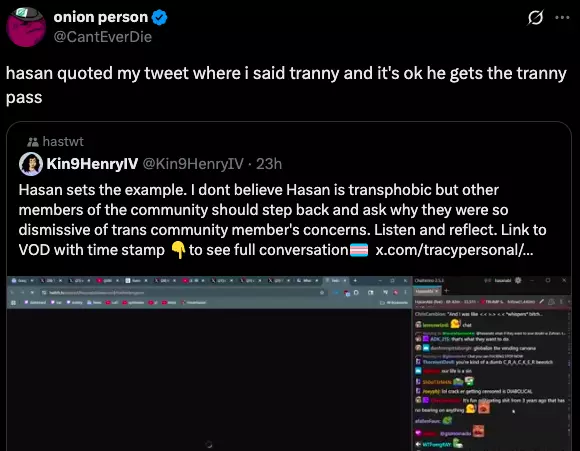Click the blue verified badge

[159, 17]
